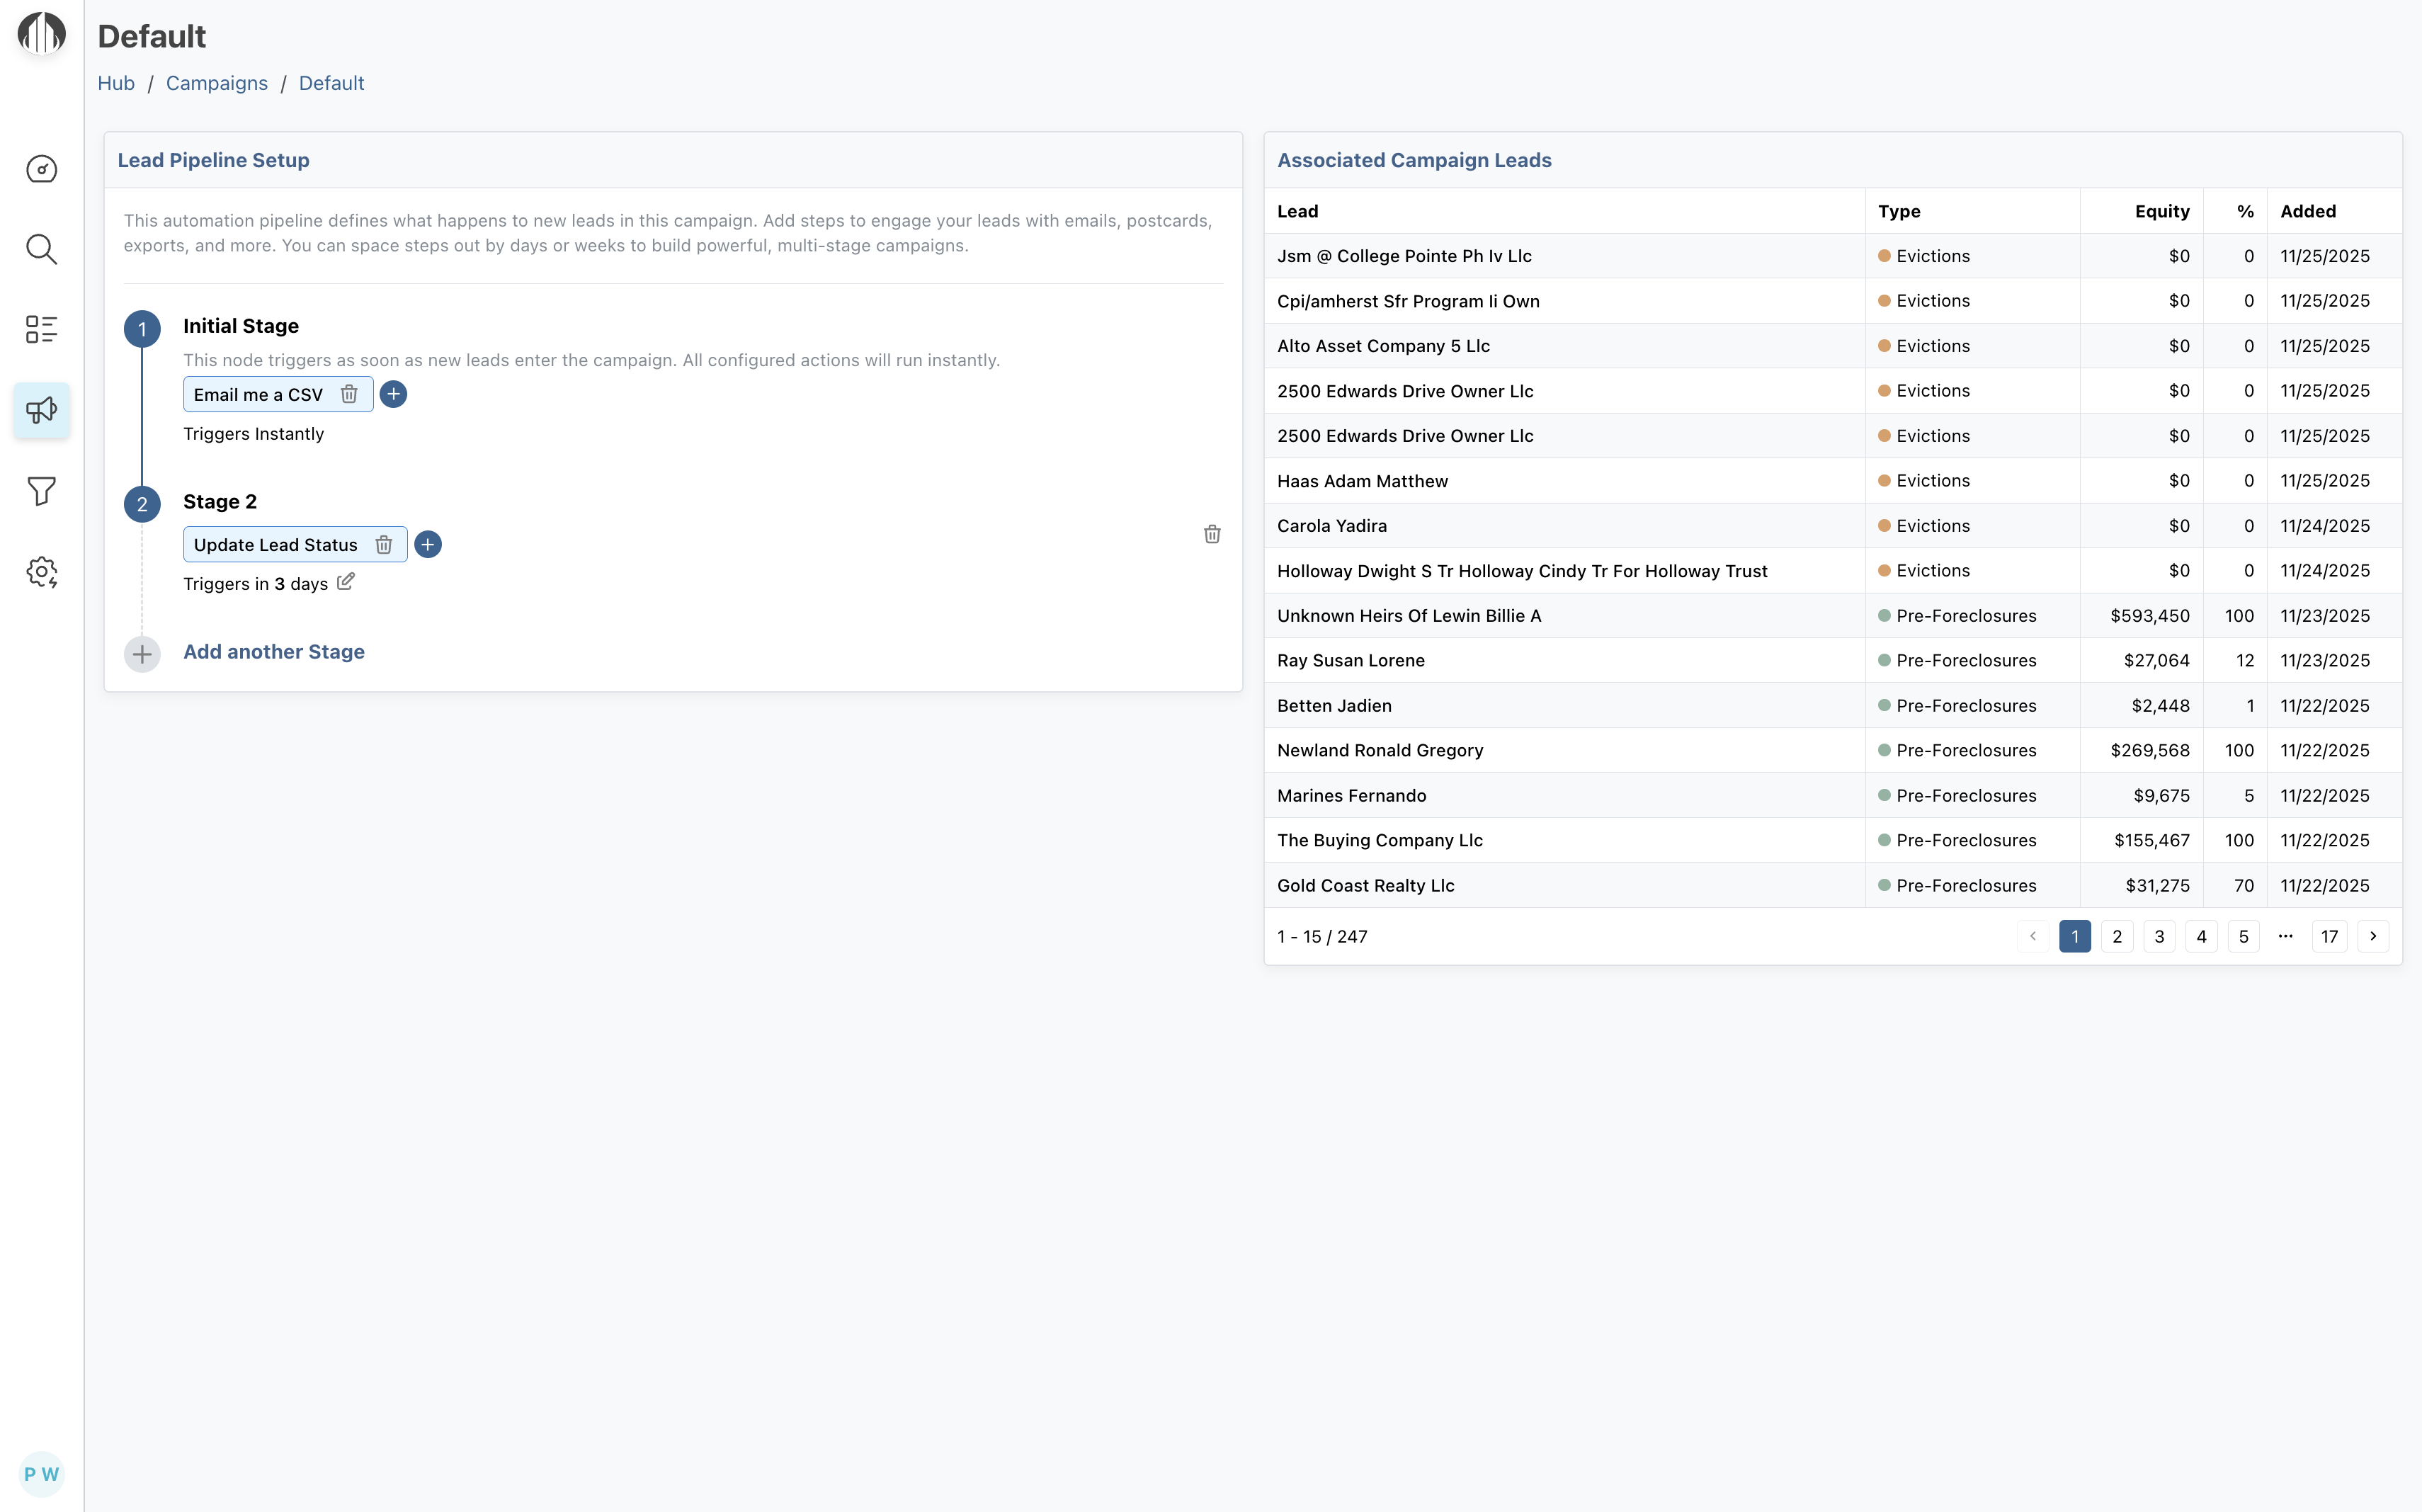
Task: Select the filter funnel icon in sidebar
Action: [41, 491]
